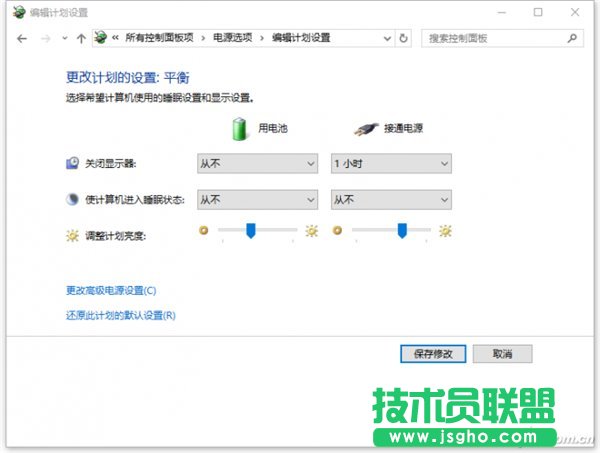This screenshot has height=453, width=600.
Task: Open the plugged-in sleep state dropdown
Action: click(x=391, y=199)
